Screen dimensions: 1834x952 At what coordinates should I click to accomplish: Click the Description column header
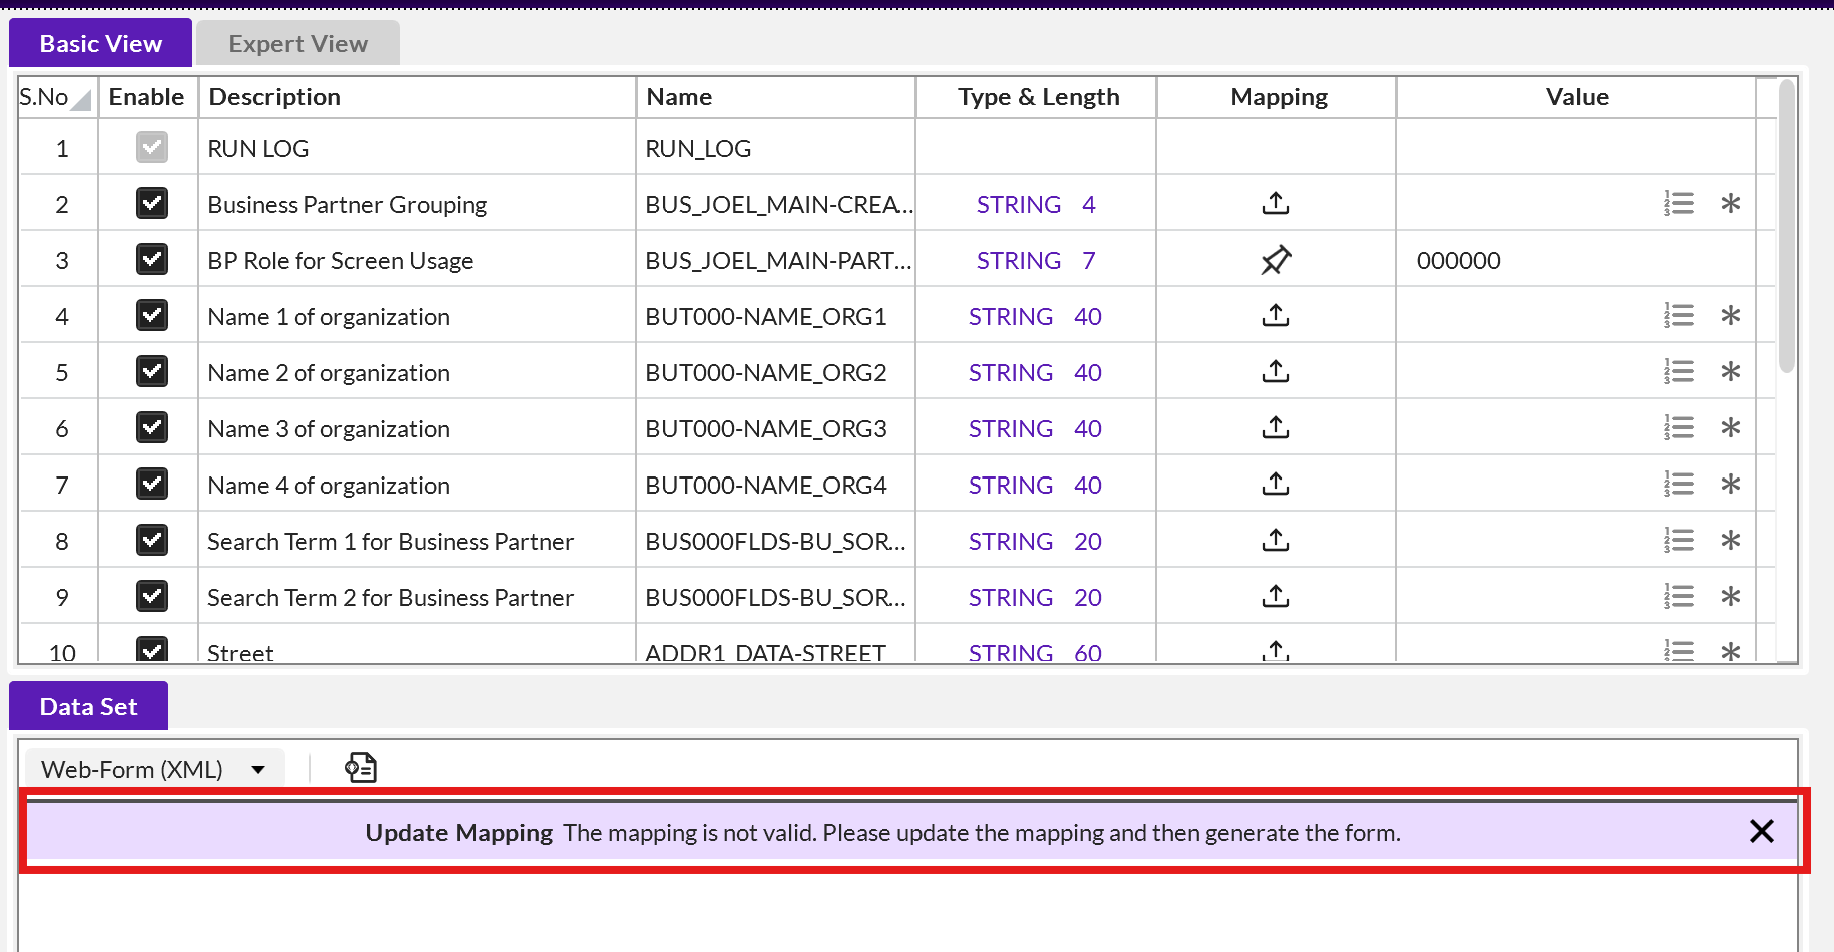[417, 97]
